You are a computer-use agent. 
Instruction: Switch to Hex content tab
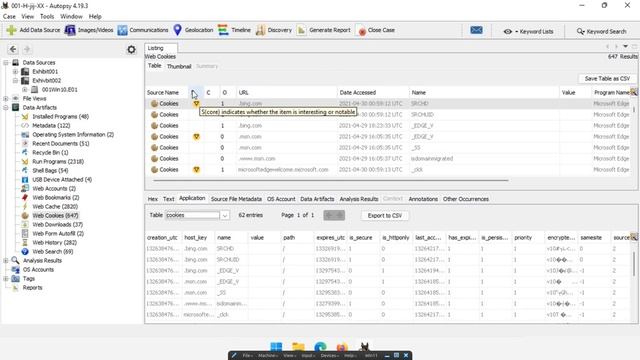[153, 199]
